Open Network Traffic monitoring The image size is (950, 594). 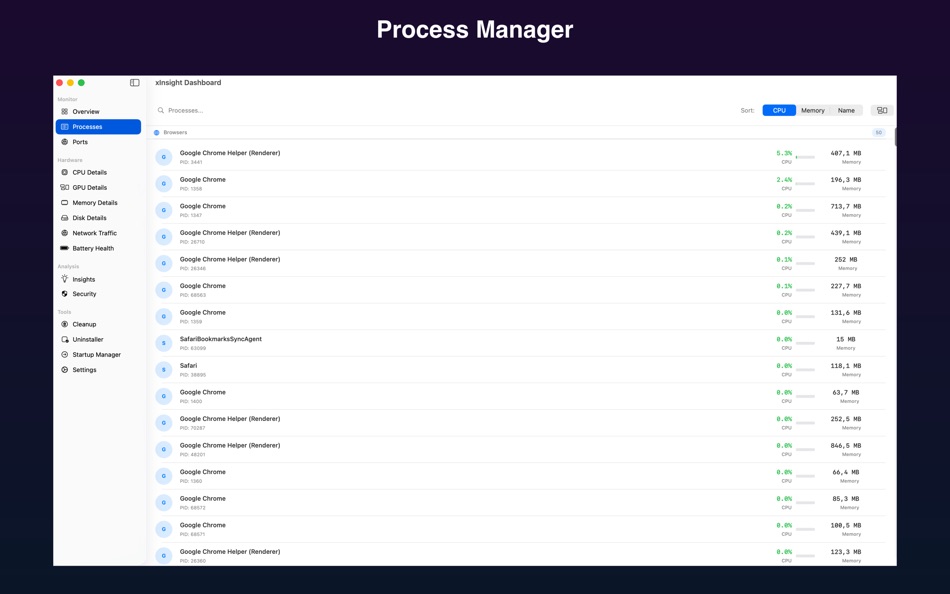click(91, 233)
